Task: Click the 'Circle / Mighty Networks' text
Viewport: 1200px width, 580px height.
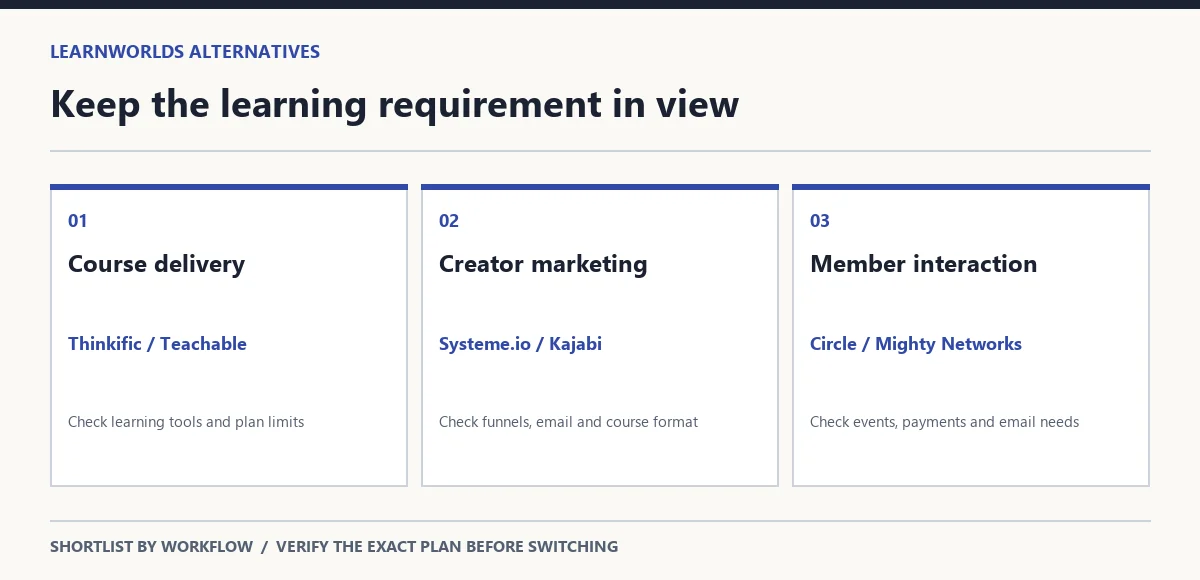Action: pyautogui.click(x=916, y=344)
